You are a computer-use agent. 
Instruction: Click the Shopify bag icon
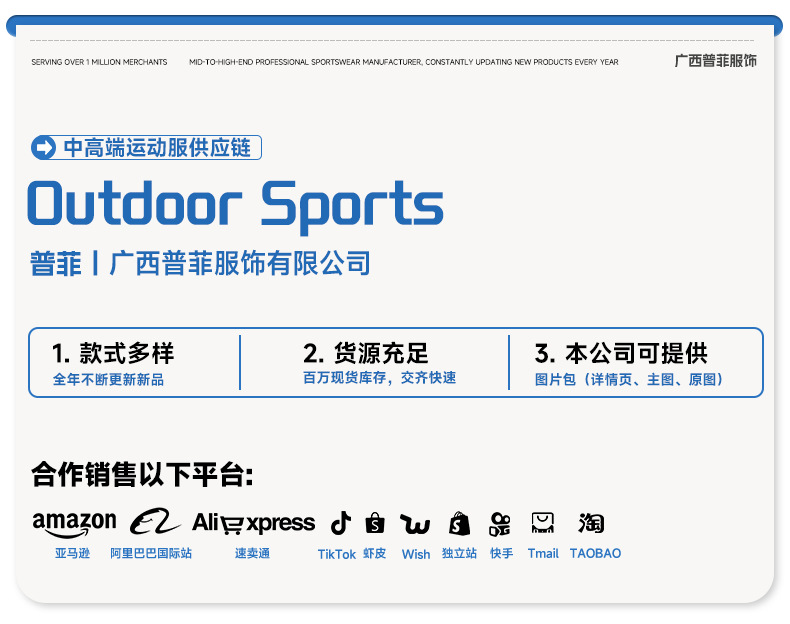point(459,524)
